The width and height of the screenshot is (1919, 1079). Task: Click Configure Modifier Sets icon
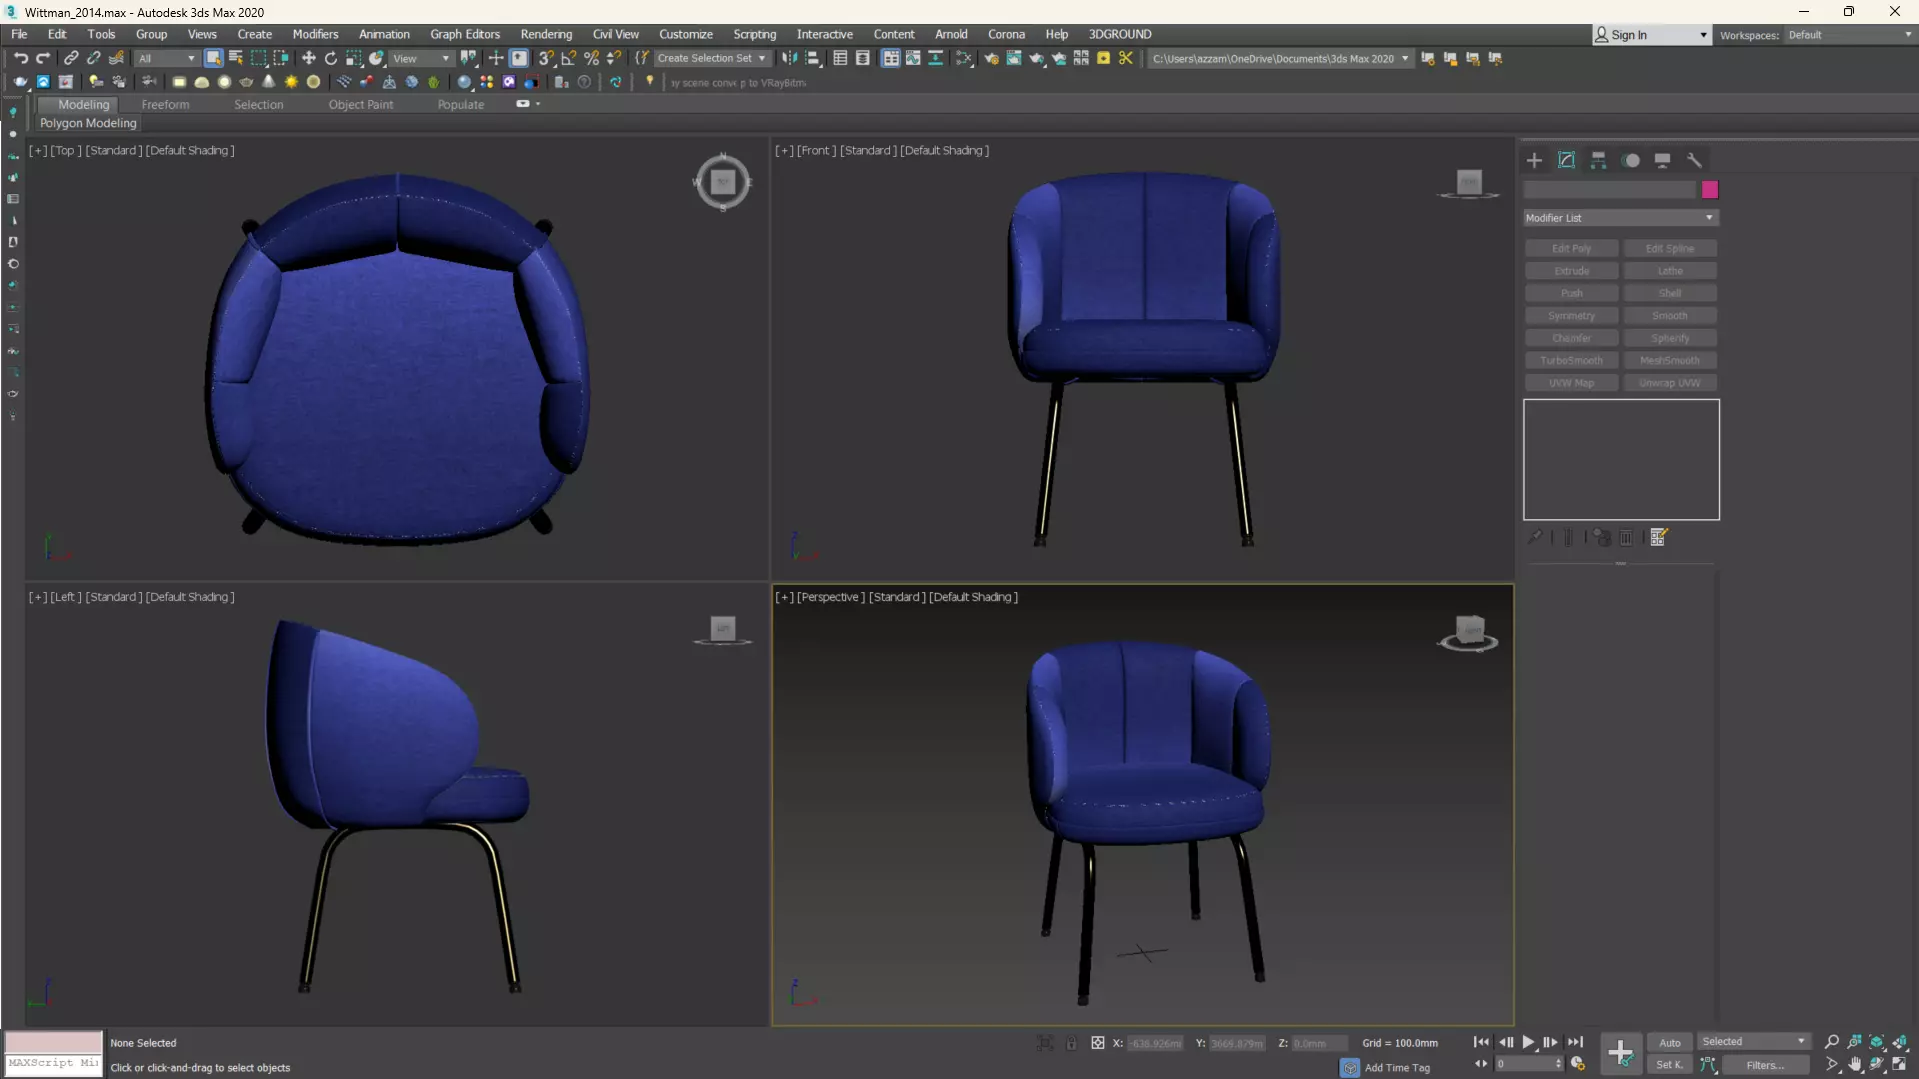point(1659,538)
